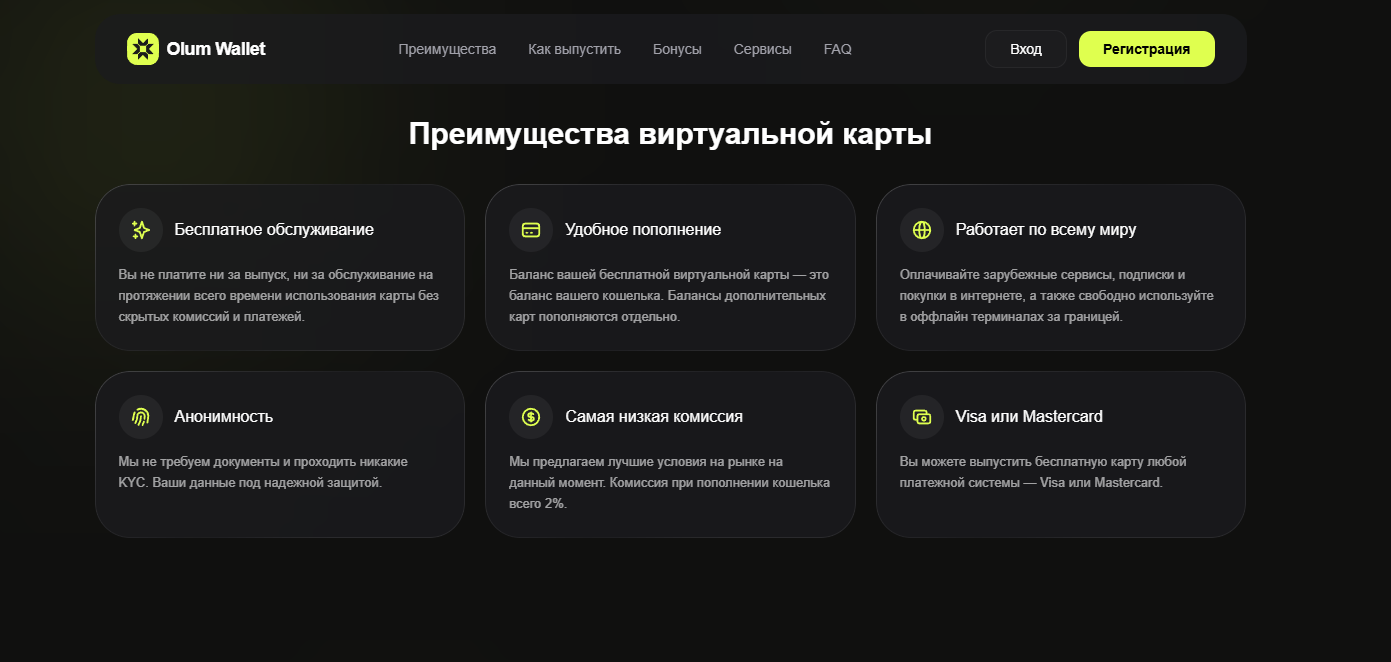Go to the Бонусы section
Image resolution: width=1391 pixels, height=662 pixels.
677,49
